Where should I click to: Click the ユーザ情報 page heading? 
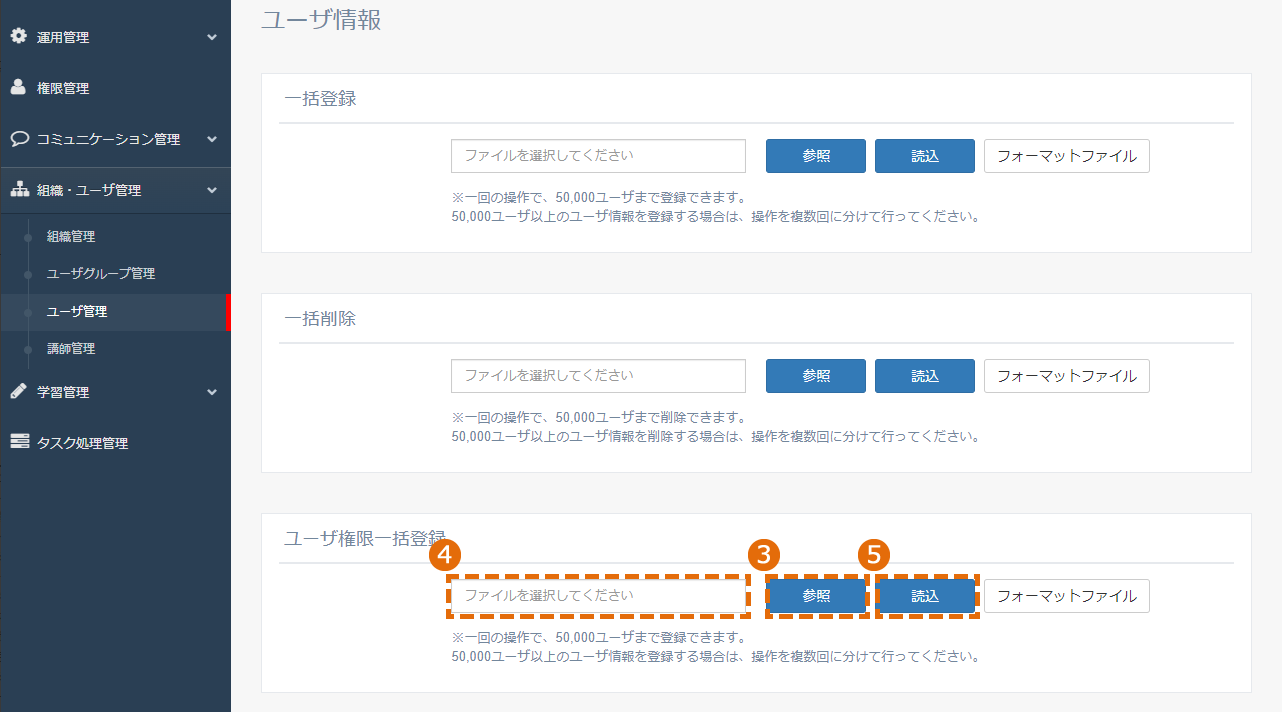[x=321, y=19]
